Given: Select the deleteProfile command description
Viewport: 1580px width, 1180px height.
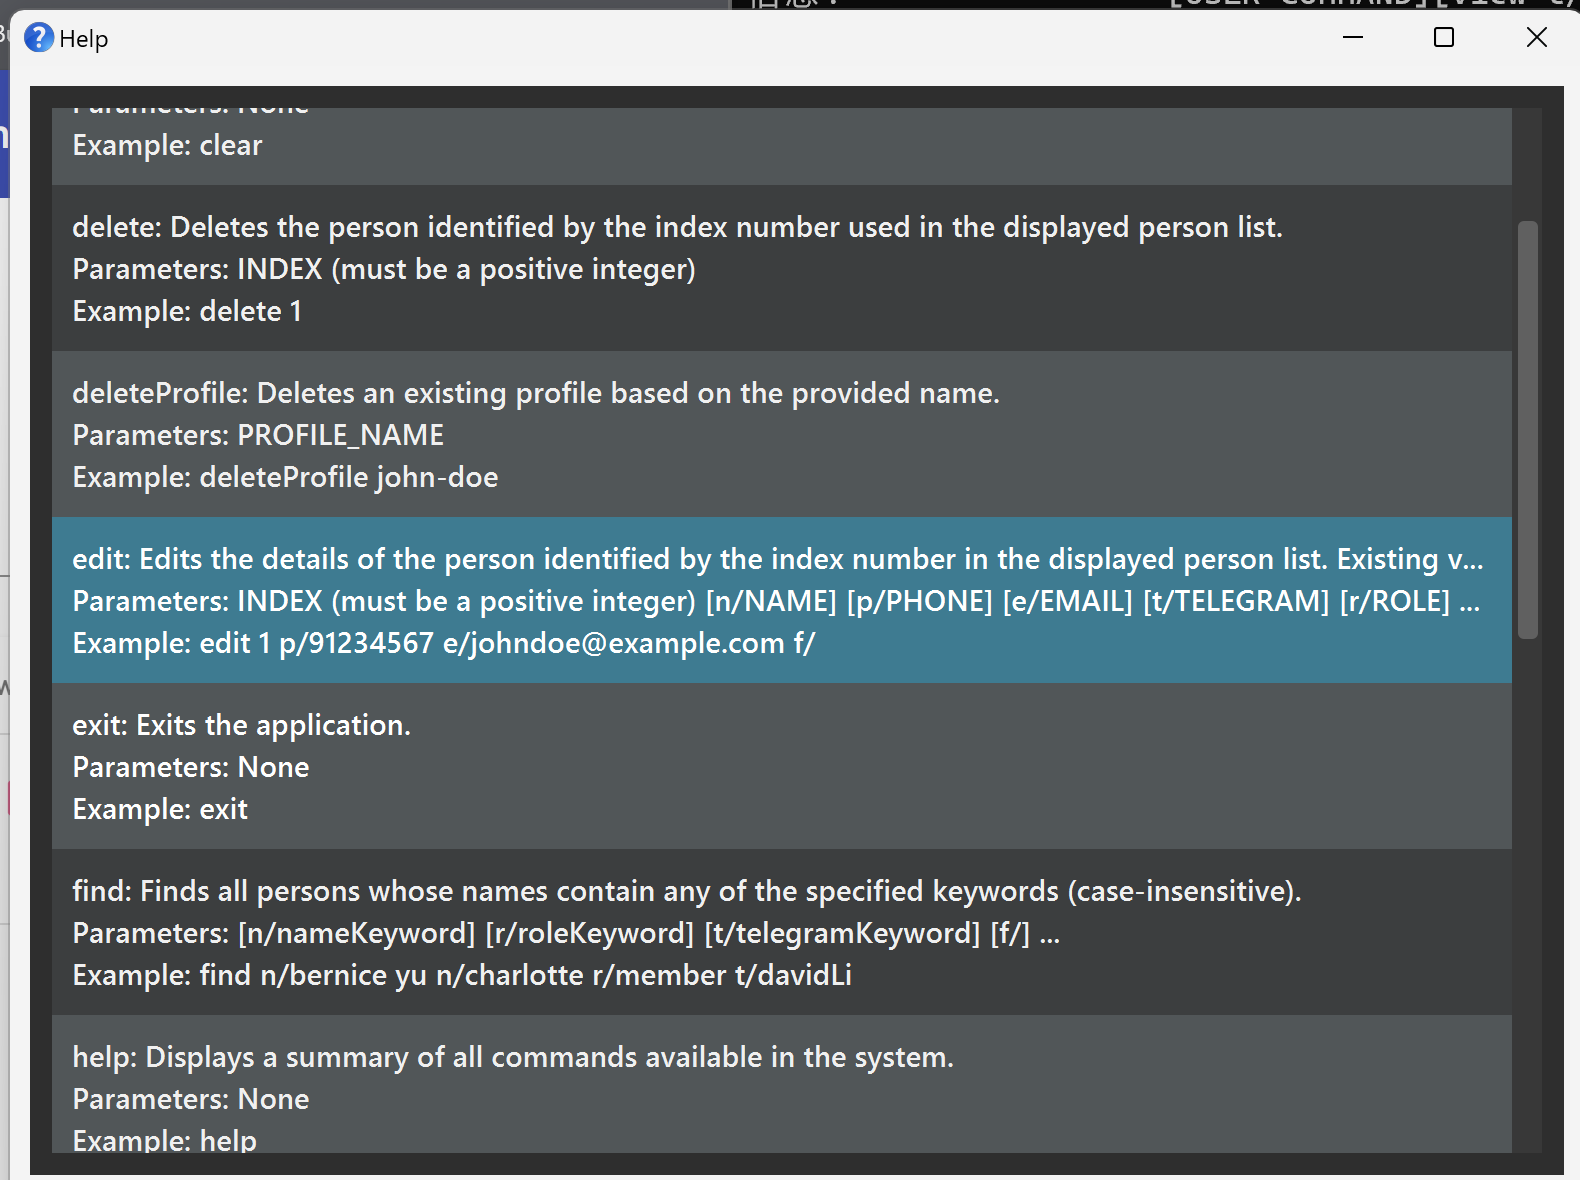Looking at the screenshot, I should (x=536, y=394).
